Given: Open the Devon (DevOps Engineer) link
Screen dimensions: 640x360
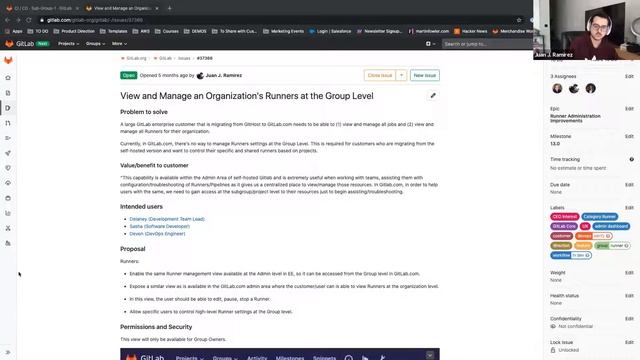Looking at the screenshot, I should point(157,234).
